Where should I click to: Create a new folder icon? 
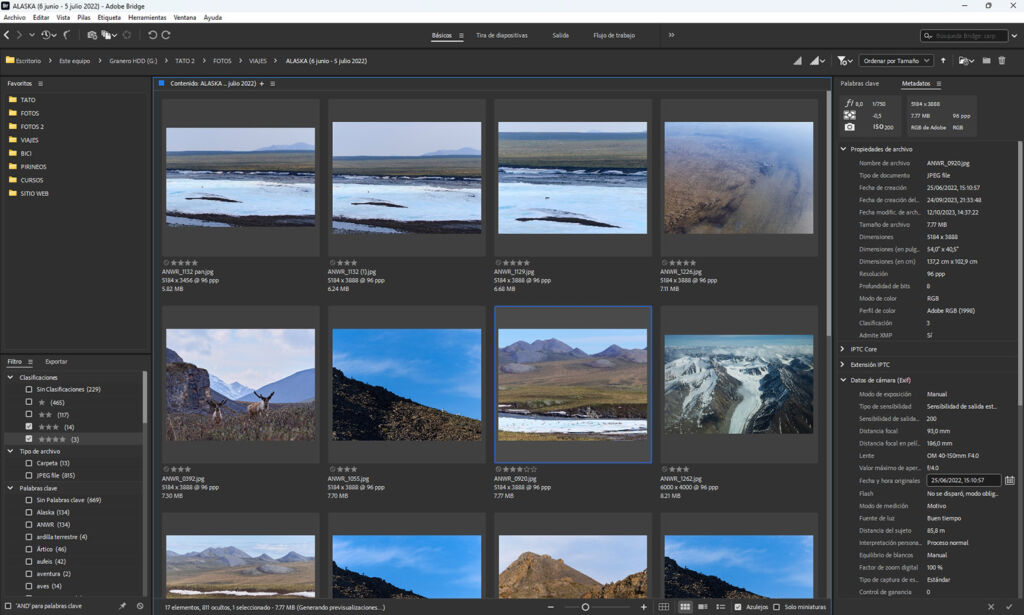(x=987, y=61)
